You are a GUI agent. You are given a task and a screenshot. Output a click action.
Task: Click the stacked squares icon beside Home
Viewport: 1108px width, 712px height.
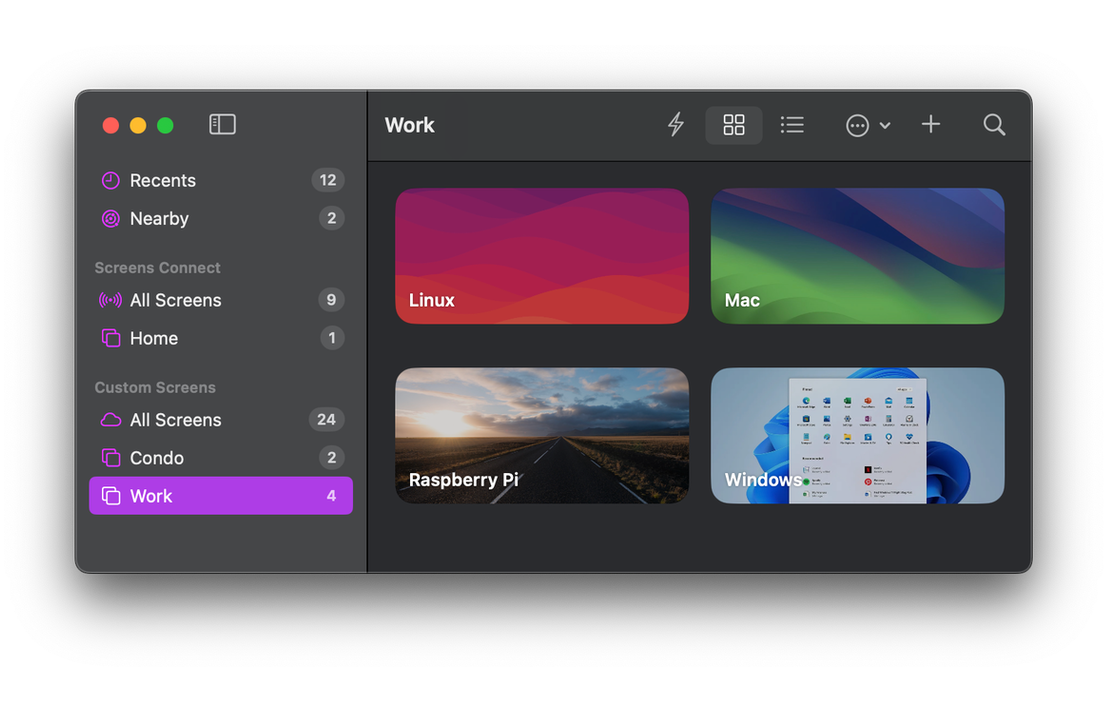pyautogui.click(x=111, y=338)
